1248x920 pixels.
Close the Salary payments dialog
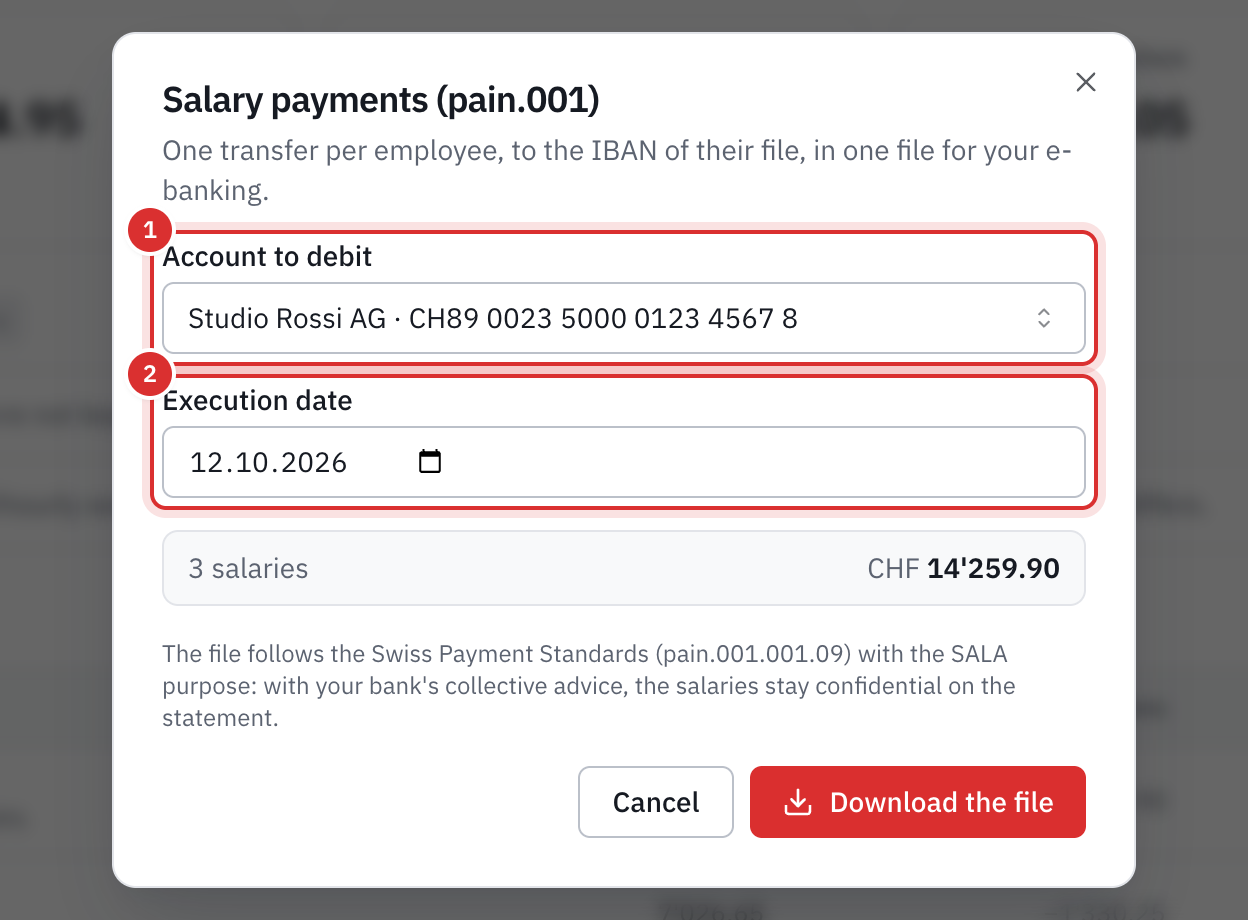point(1086,82)
